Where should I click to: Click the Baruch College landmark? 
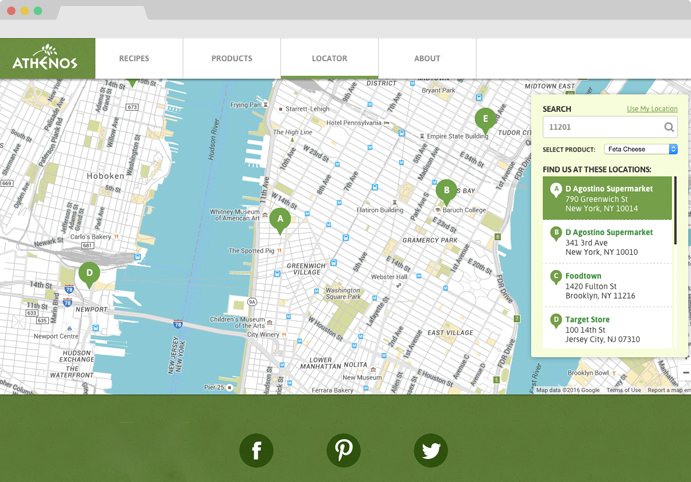461,210
